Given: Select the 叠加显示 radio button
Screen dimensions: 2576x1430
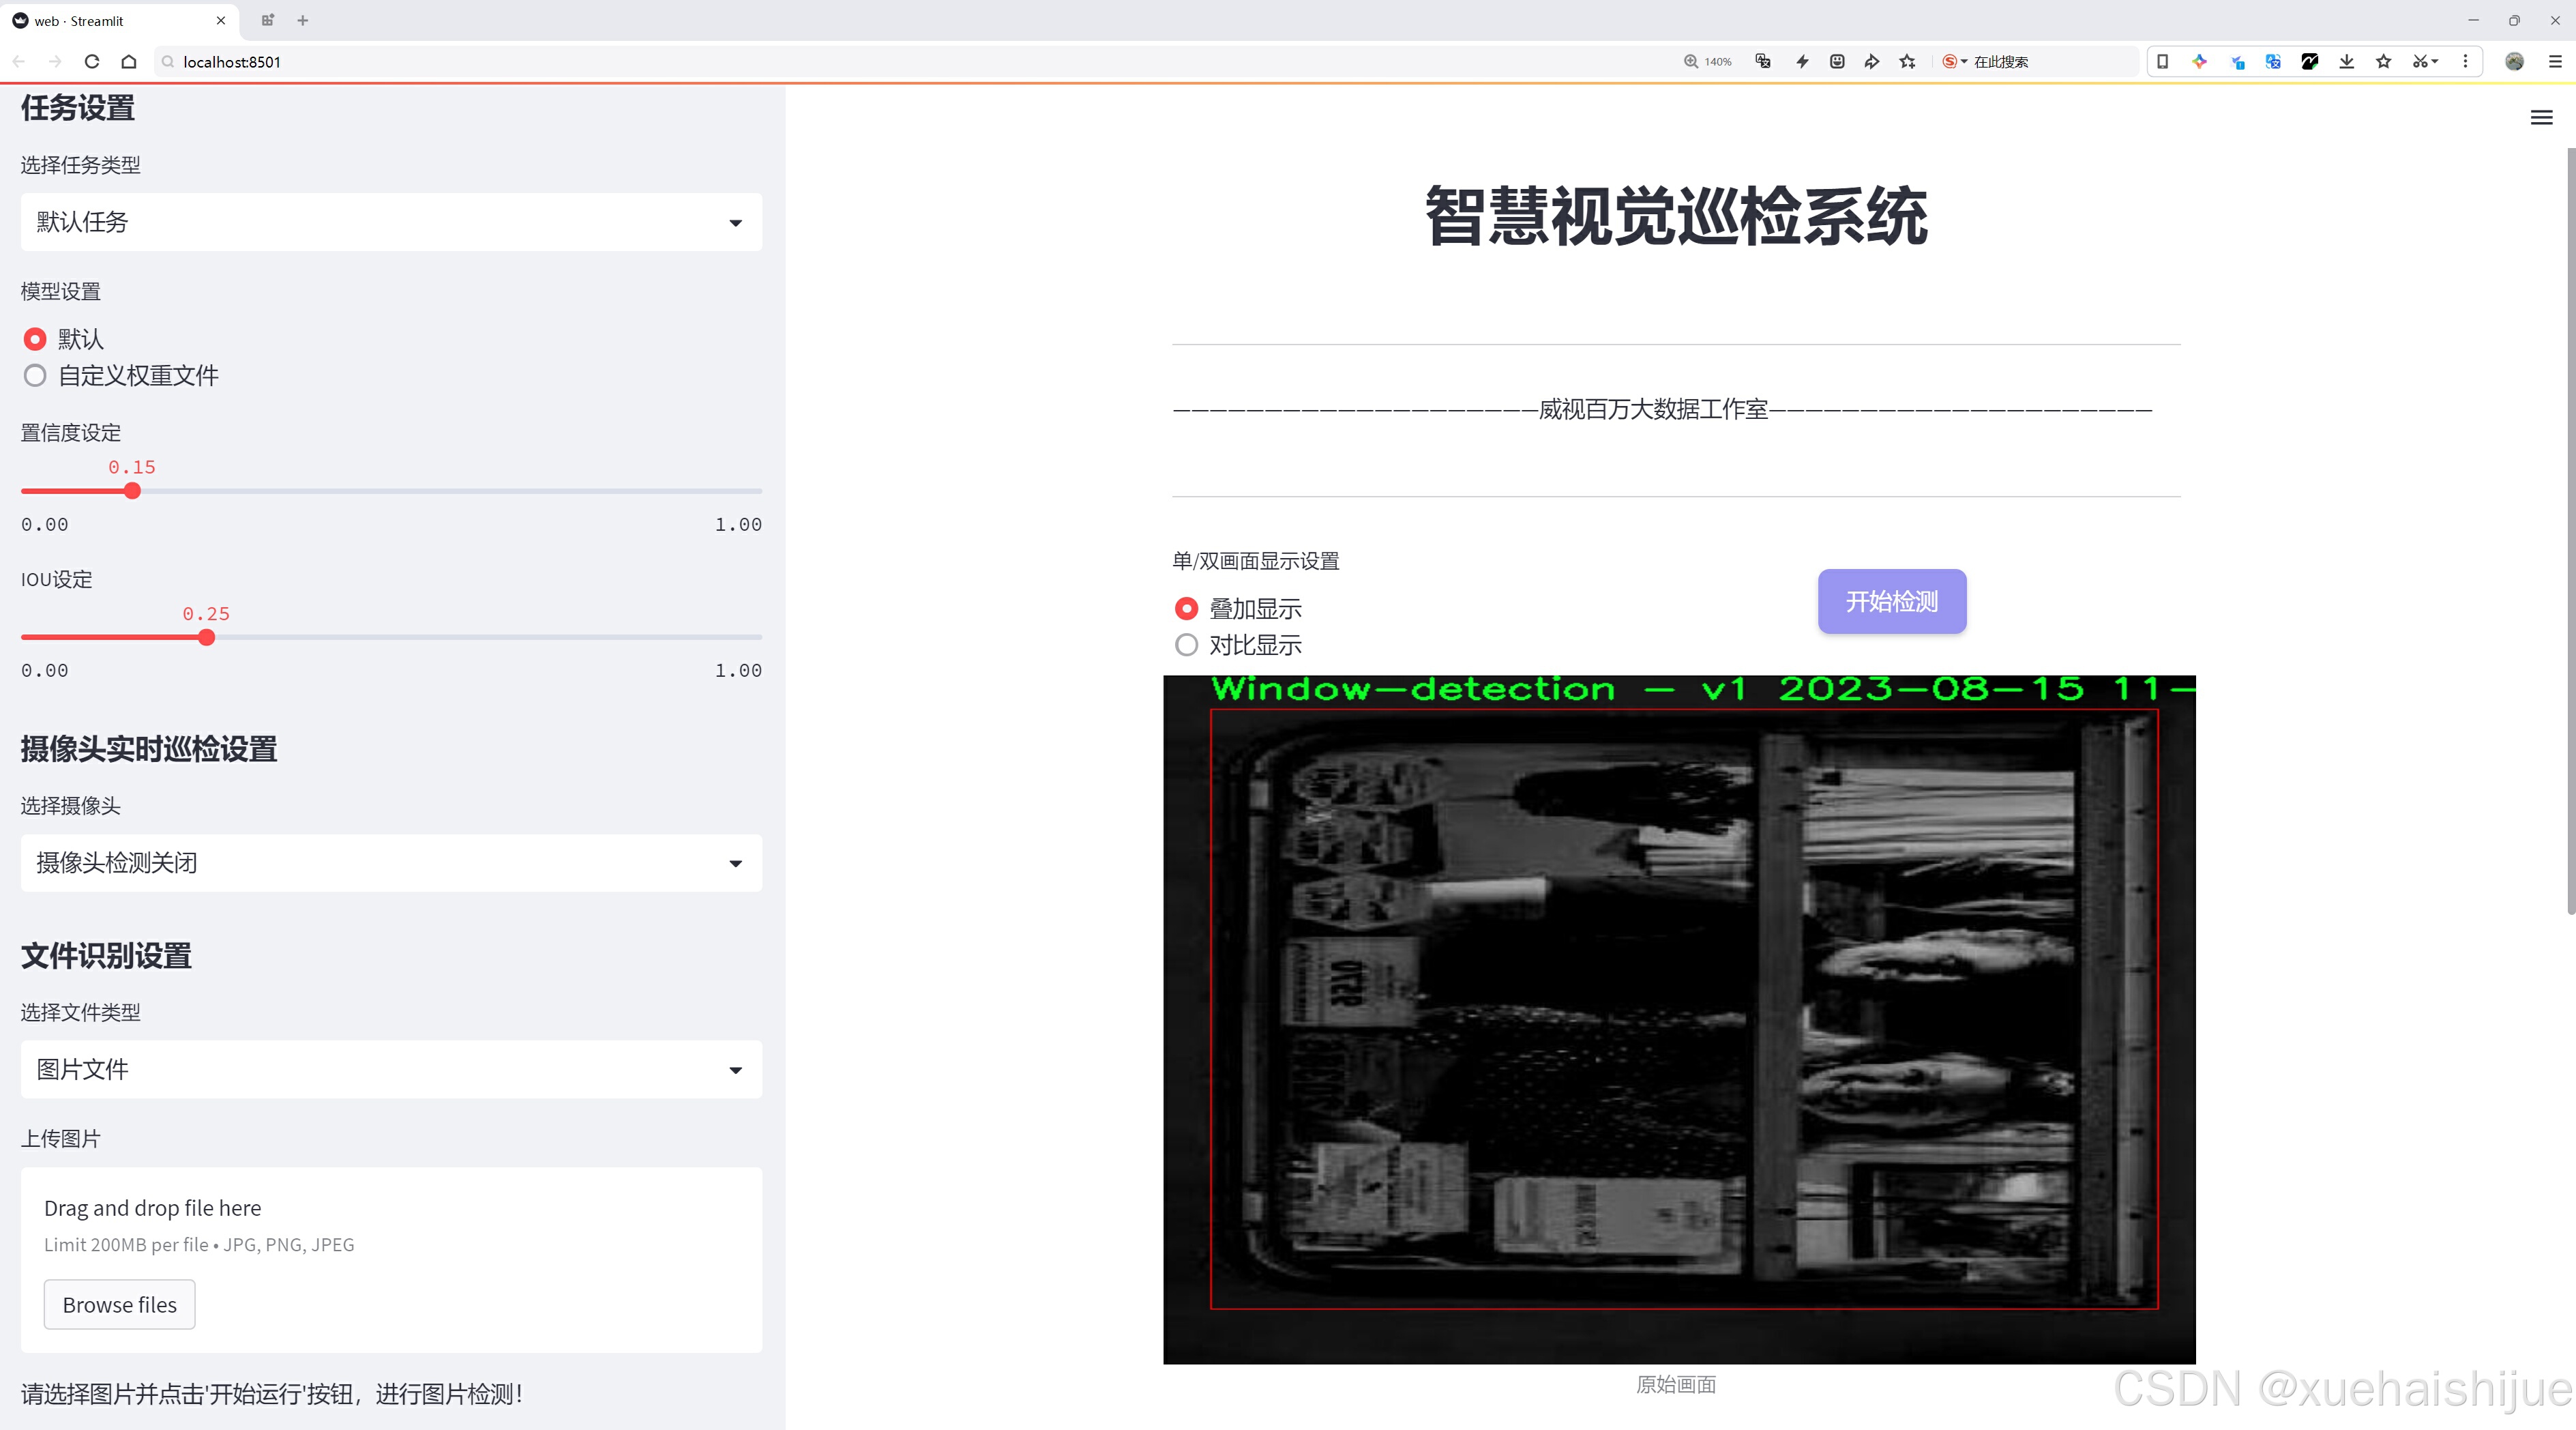Looking at the screenshot, I should coord(1186,608).
